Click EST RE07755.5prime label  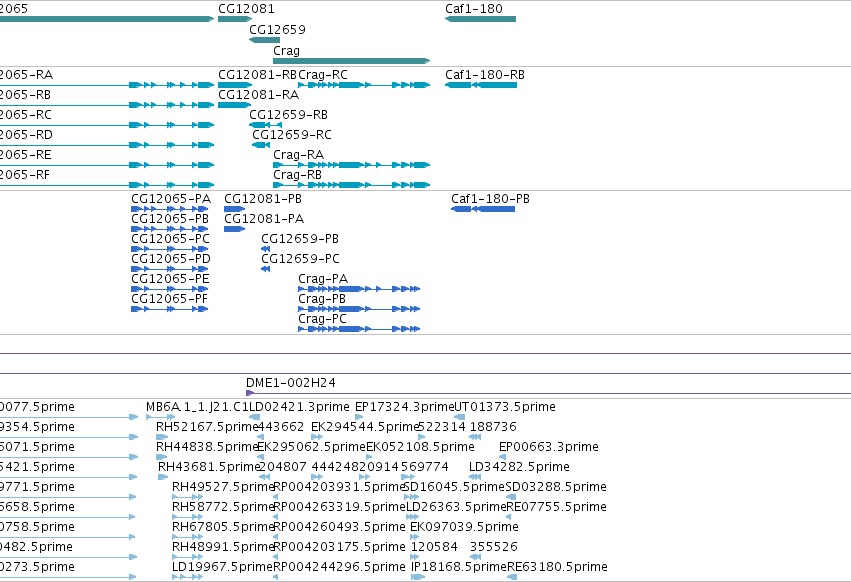pos(556,508)
